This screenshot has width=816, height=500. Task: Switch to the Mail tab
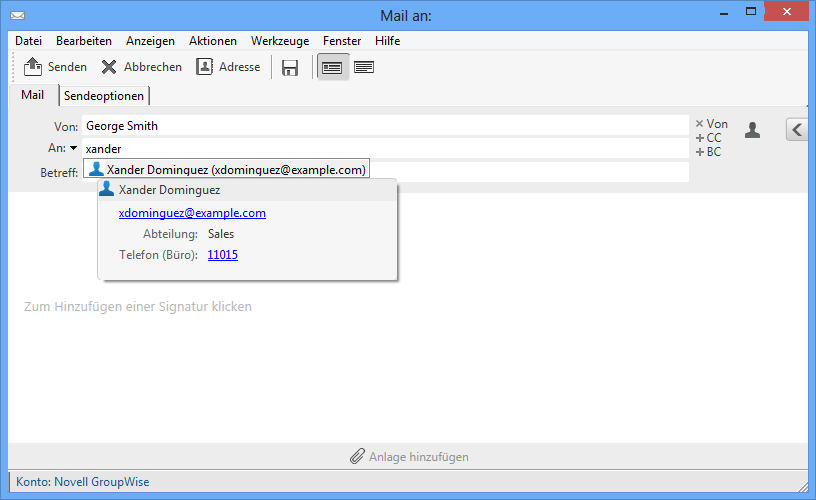[x=33, y=95]
